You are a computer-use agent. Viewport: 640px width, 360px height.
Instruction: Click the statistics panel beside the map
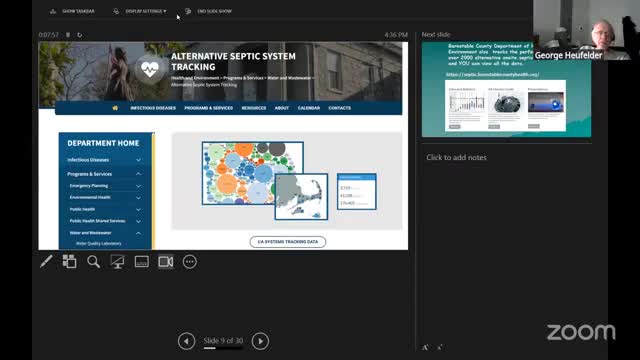[x=357, y=191]
